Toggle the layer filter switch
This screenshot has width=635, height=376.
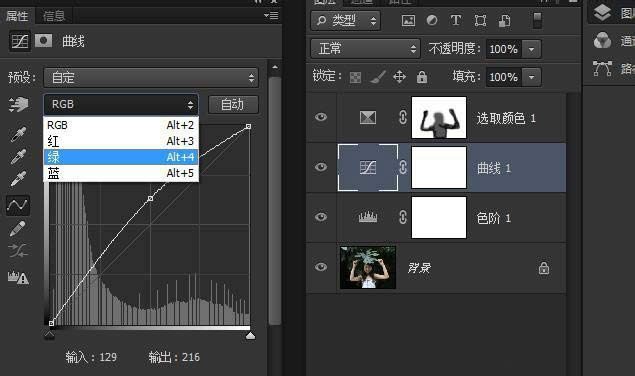537,20
